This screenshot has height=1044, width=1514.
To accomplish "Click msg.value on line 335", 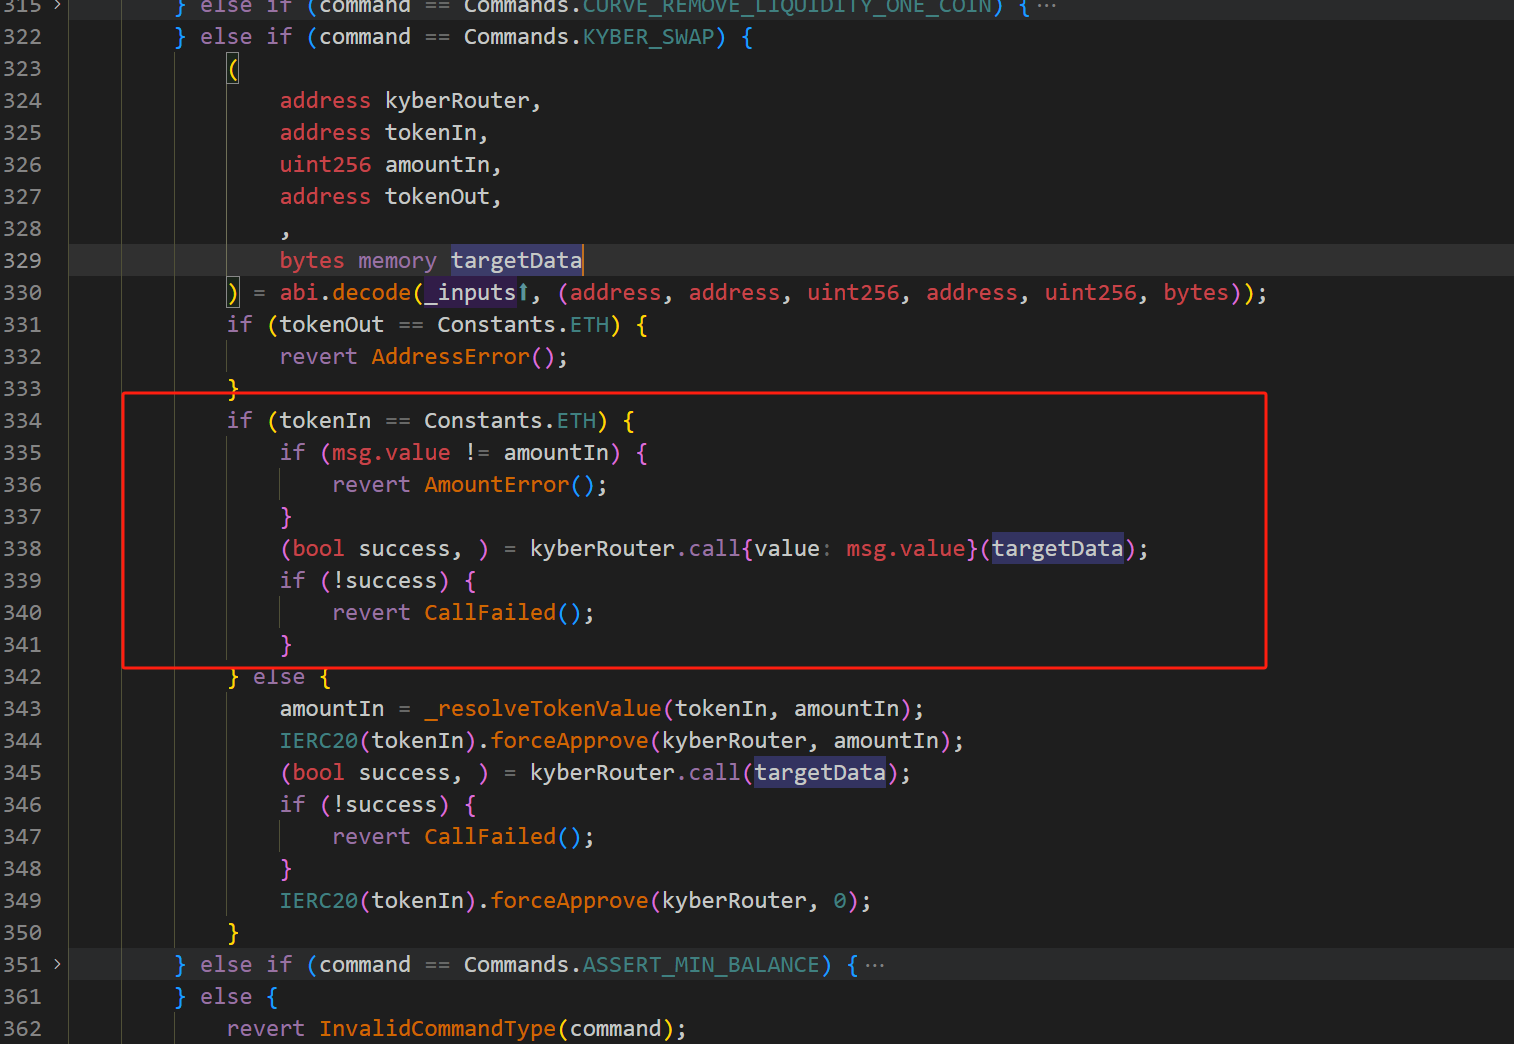I will (x=391, y=453).
